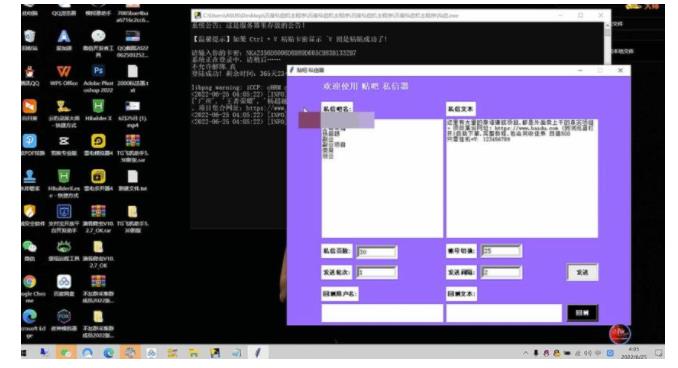Image resolution: width=678 pixels, height=368 pixels.
Task: Open the blue letter A desktop app icon
Action: (64, 40)
